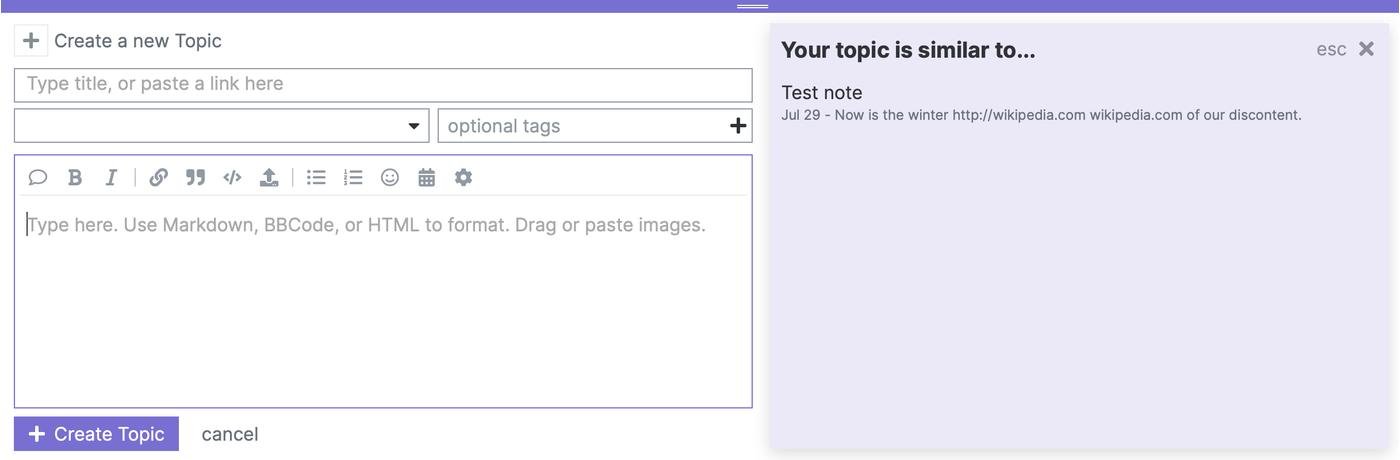Toggle bold formatting in composer
This screenshot has width=1400, height=460.
(x=75, y=177)
